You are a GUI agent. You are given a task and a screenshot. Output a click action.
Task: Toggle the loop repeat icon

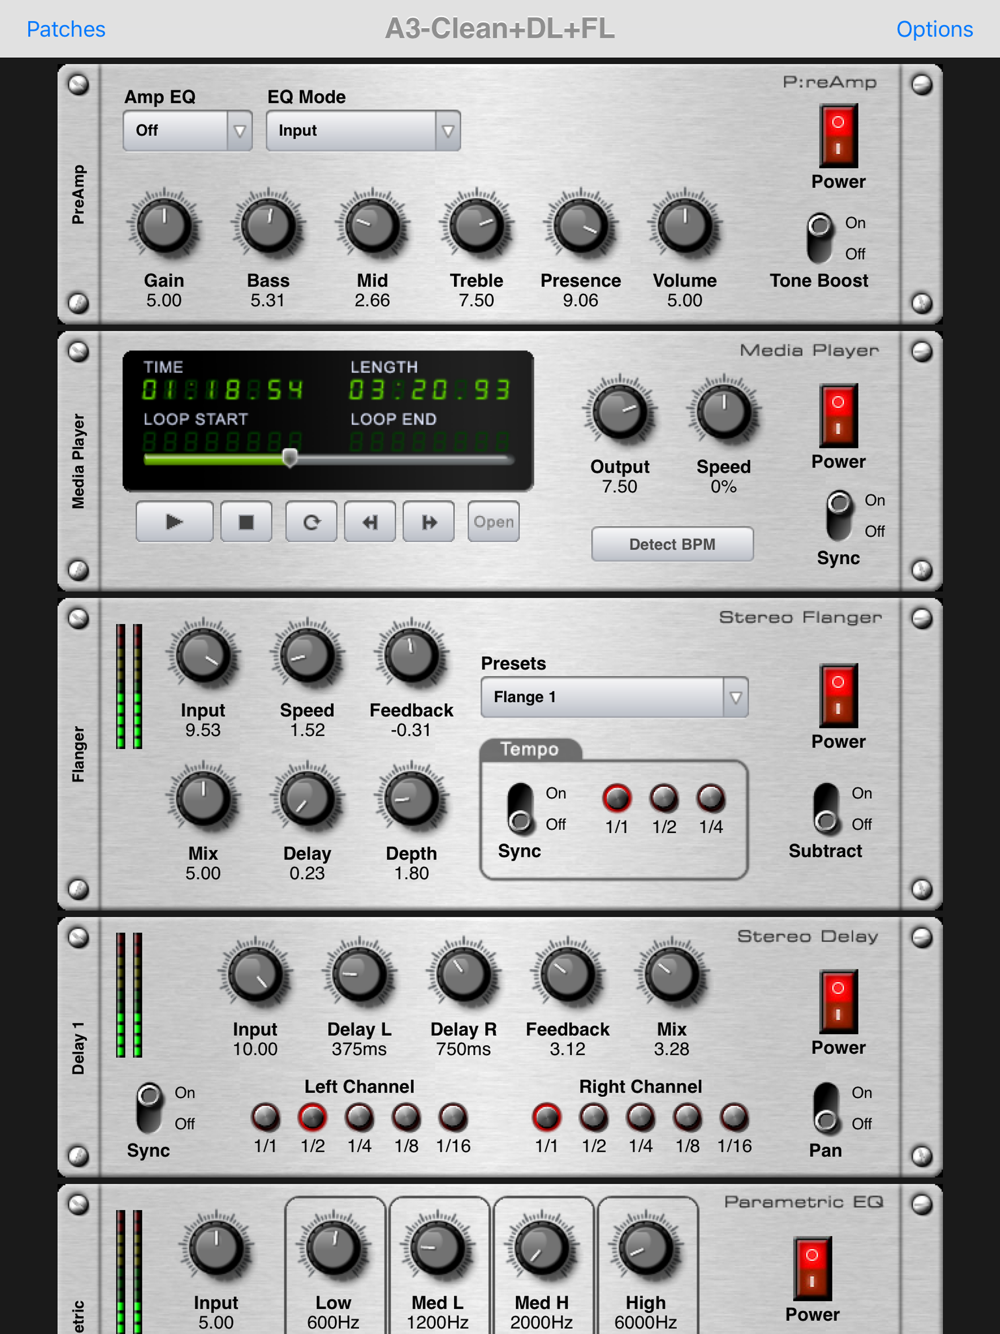tap(311, 522)
